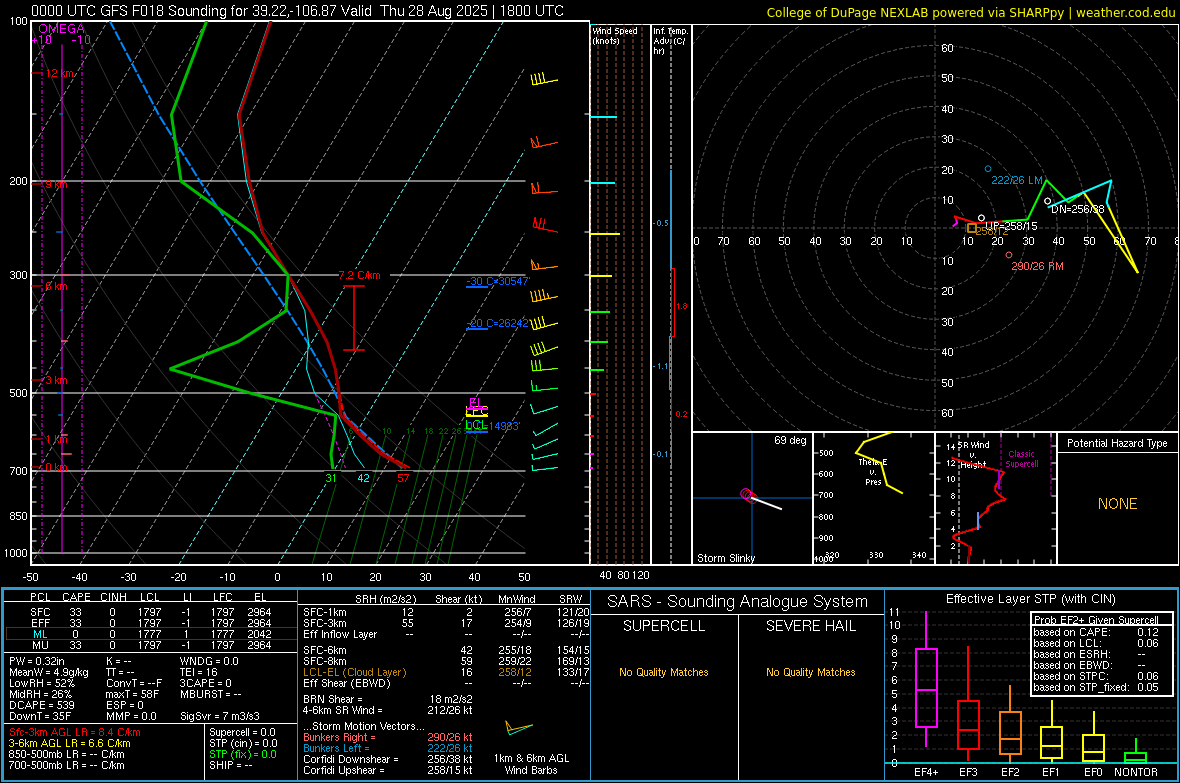
Task: Click the sounding title with the valid time
Action: click(297, 11)
